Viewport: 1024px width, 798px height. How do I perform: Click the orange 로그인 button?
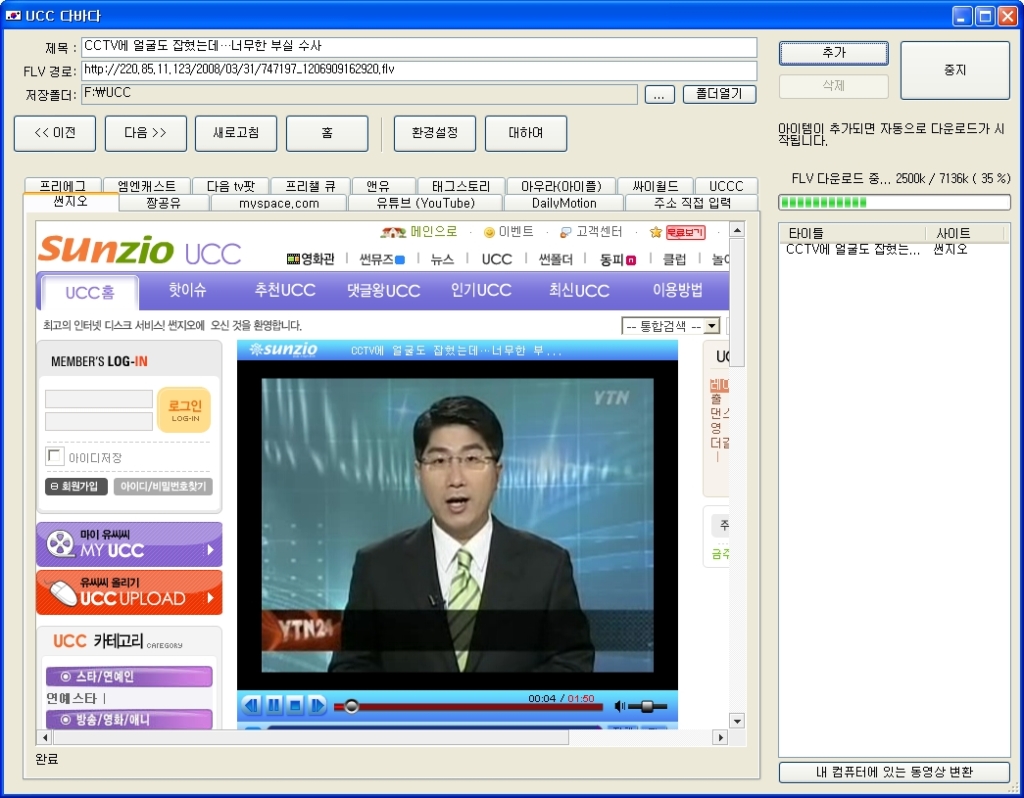[184, 409]
